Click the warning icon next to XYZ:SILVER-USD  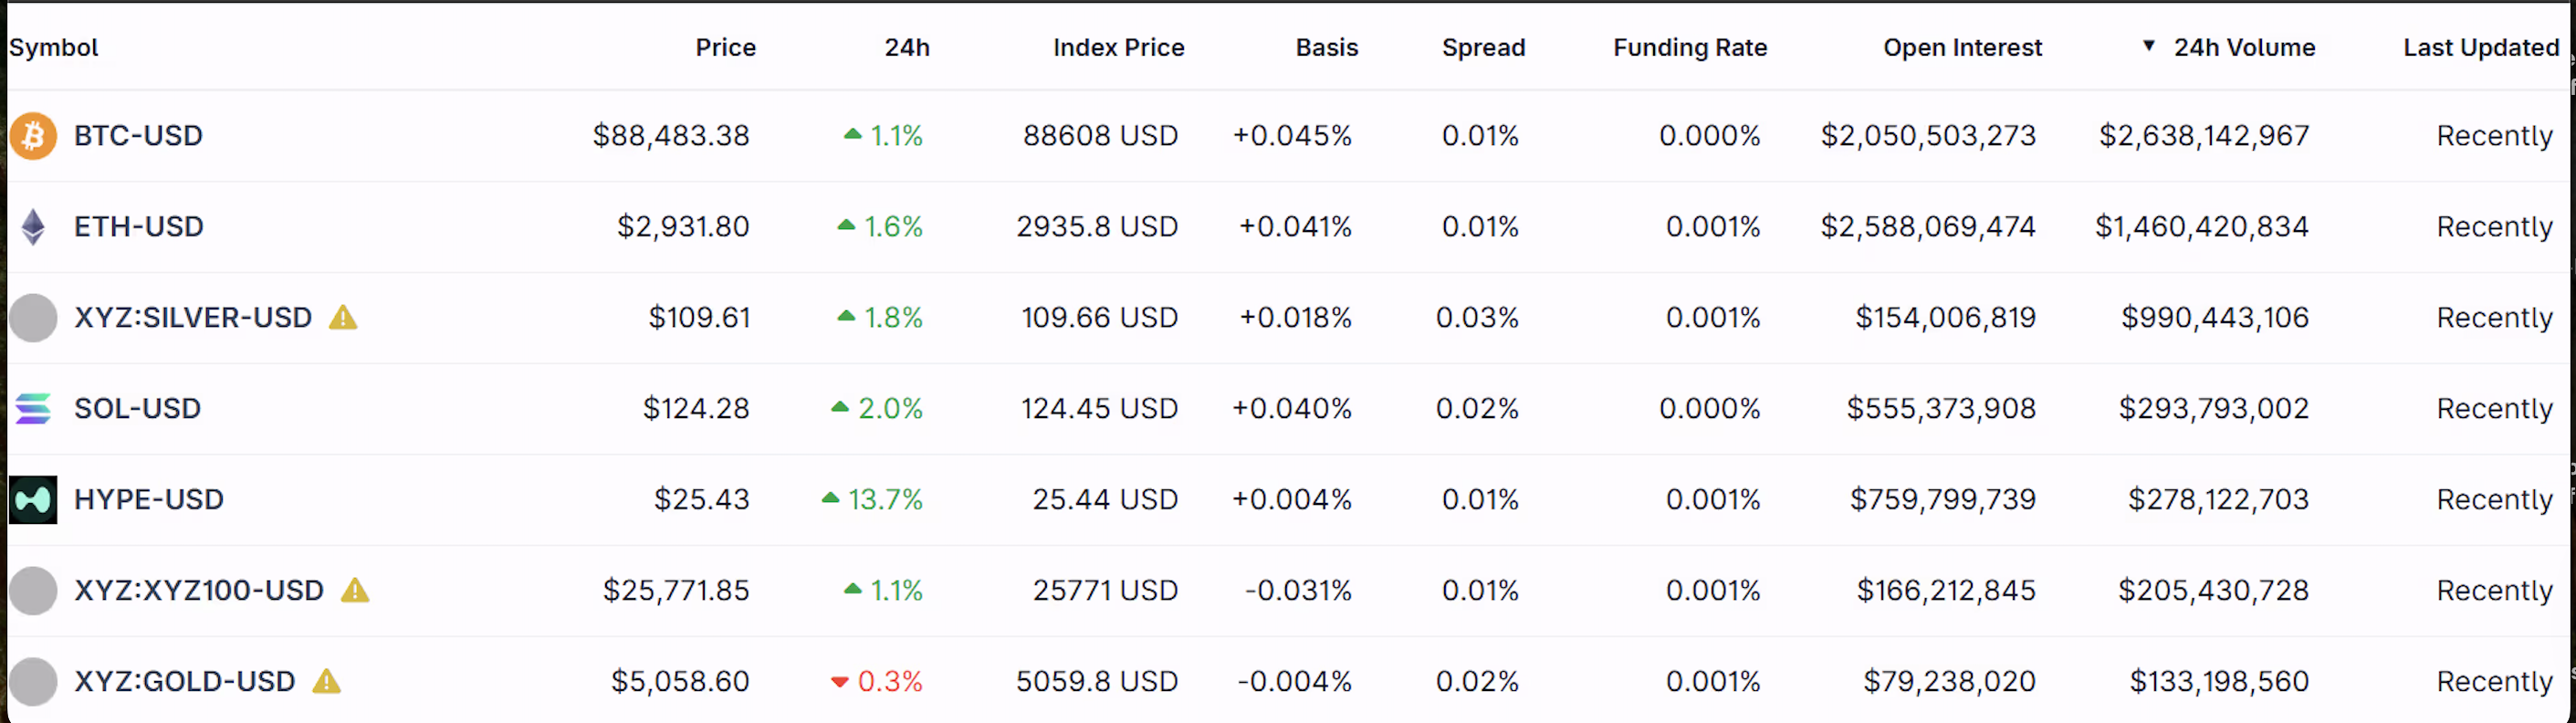click(x=344, y=317)
